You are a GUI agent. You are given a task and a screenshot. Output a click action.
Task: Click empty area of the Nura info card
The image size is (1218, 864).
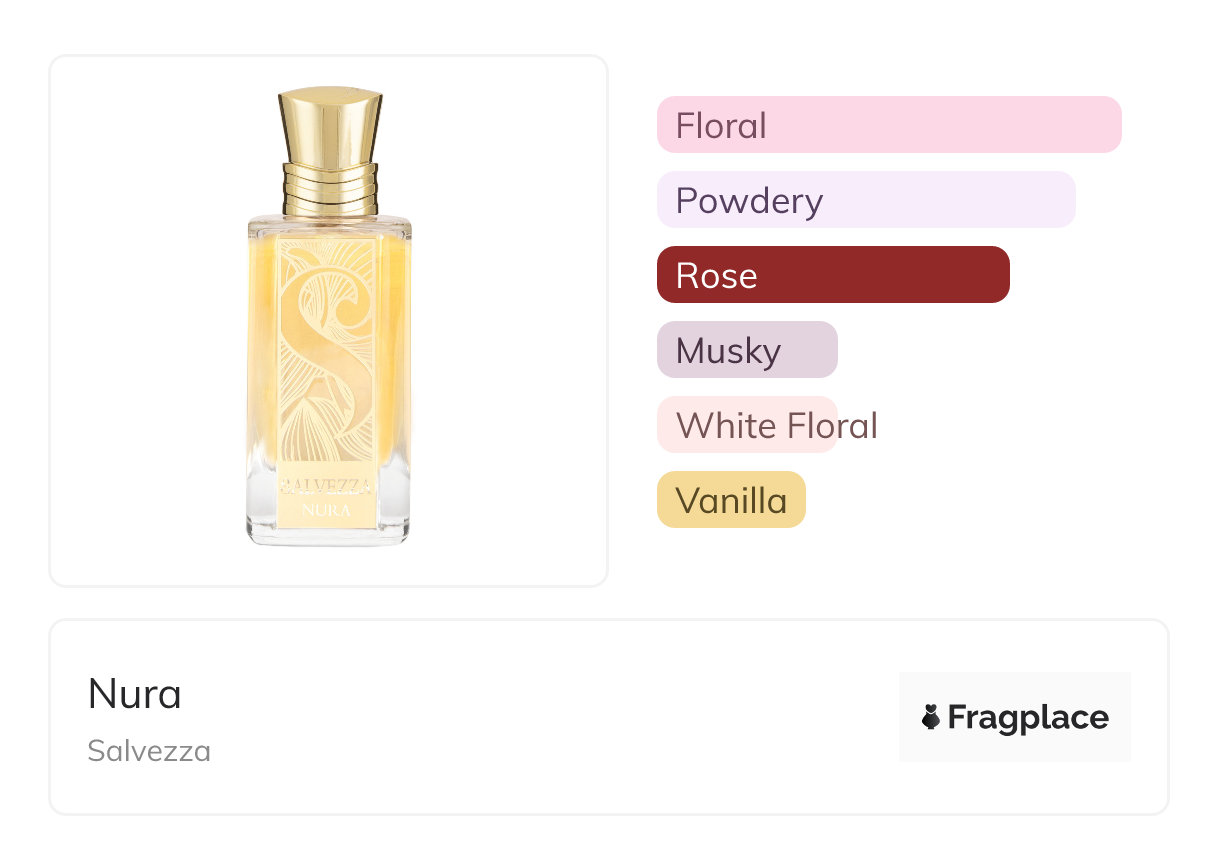pyautogui.click(x=550, y=720)
